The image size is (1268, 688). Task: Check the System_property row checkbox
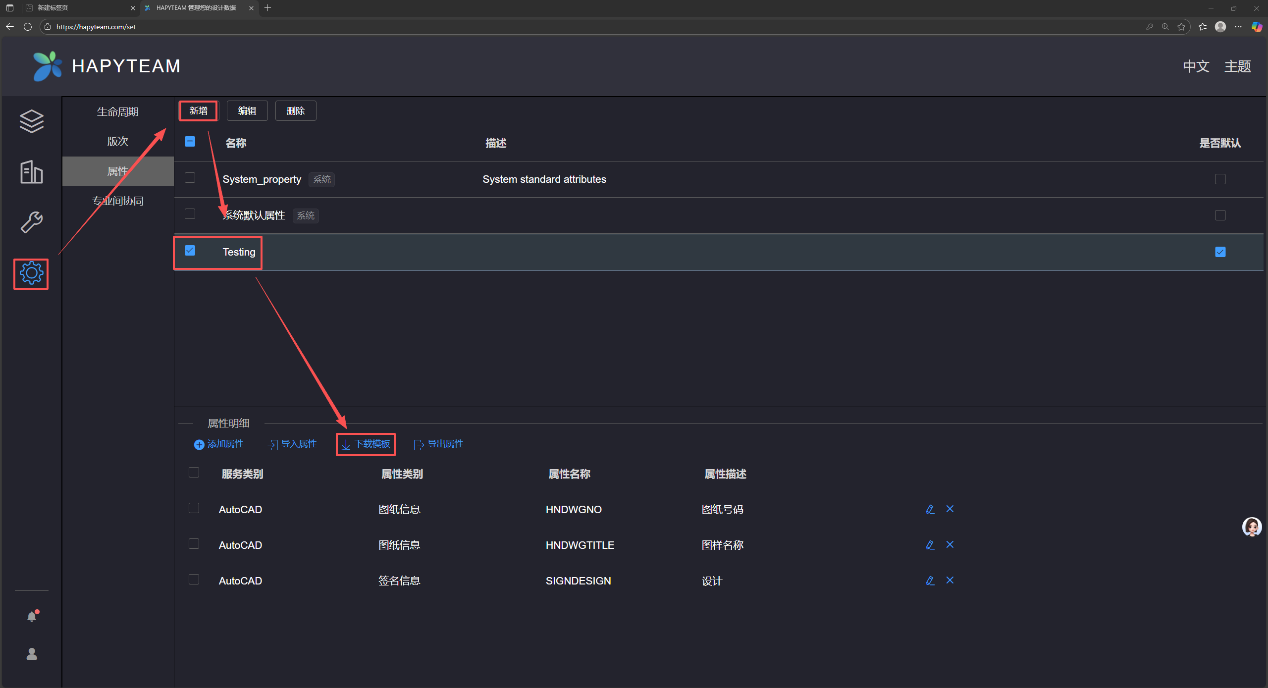(190, 178)
